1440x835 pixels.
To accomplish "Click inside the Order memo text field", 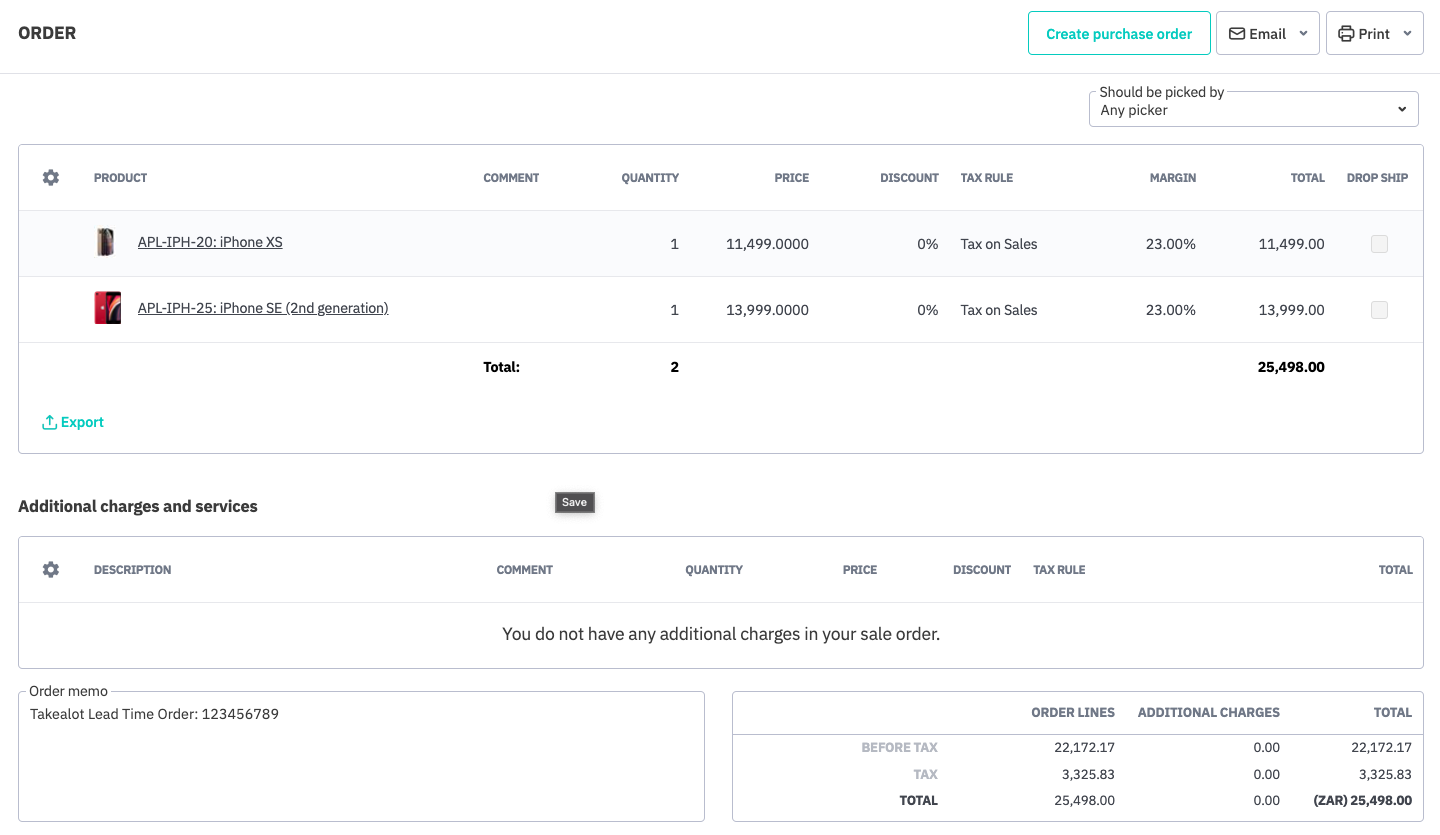I will (x=361, y=760).
